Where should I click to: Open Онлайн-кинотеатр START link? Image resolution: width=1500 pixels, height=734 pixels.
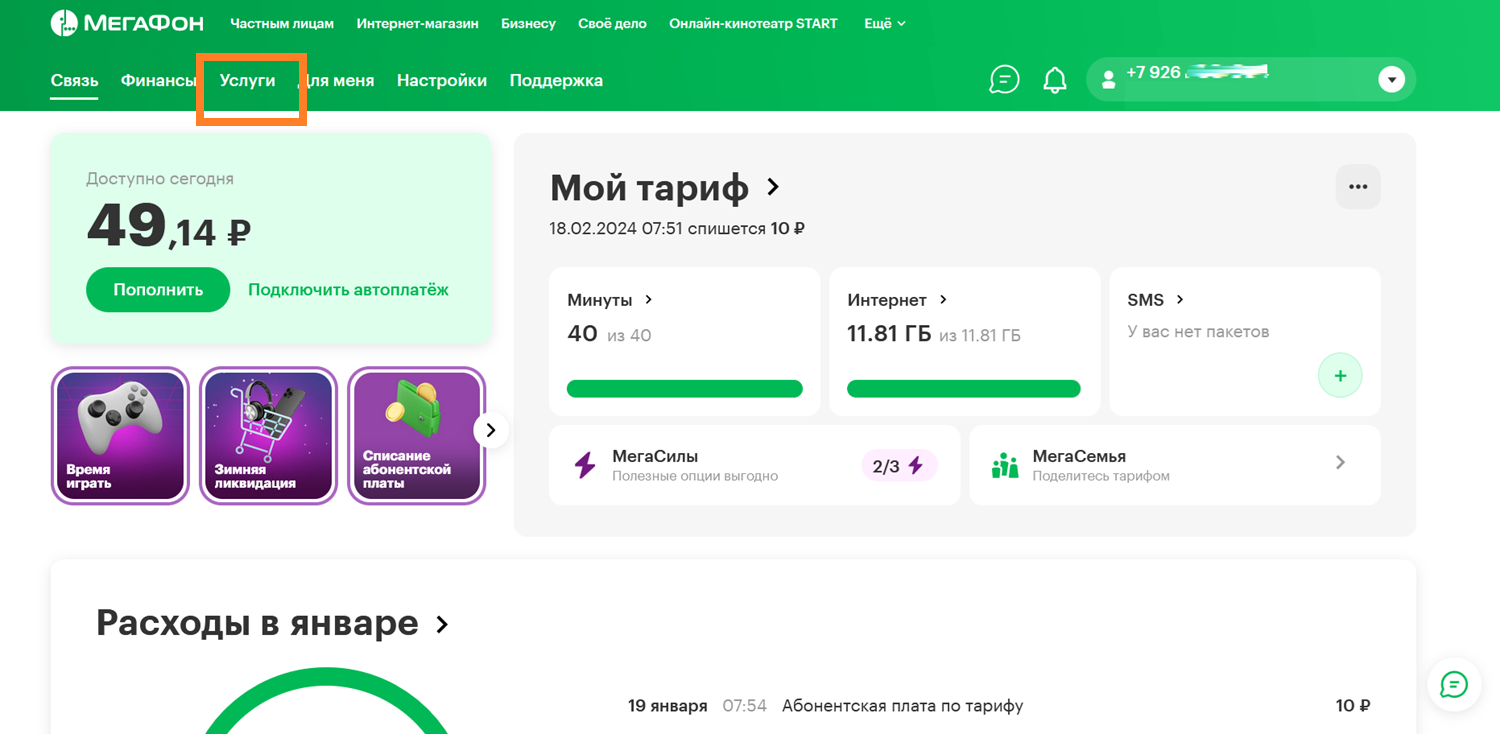(753, 23)
